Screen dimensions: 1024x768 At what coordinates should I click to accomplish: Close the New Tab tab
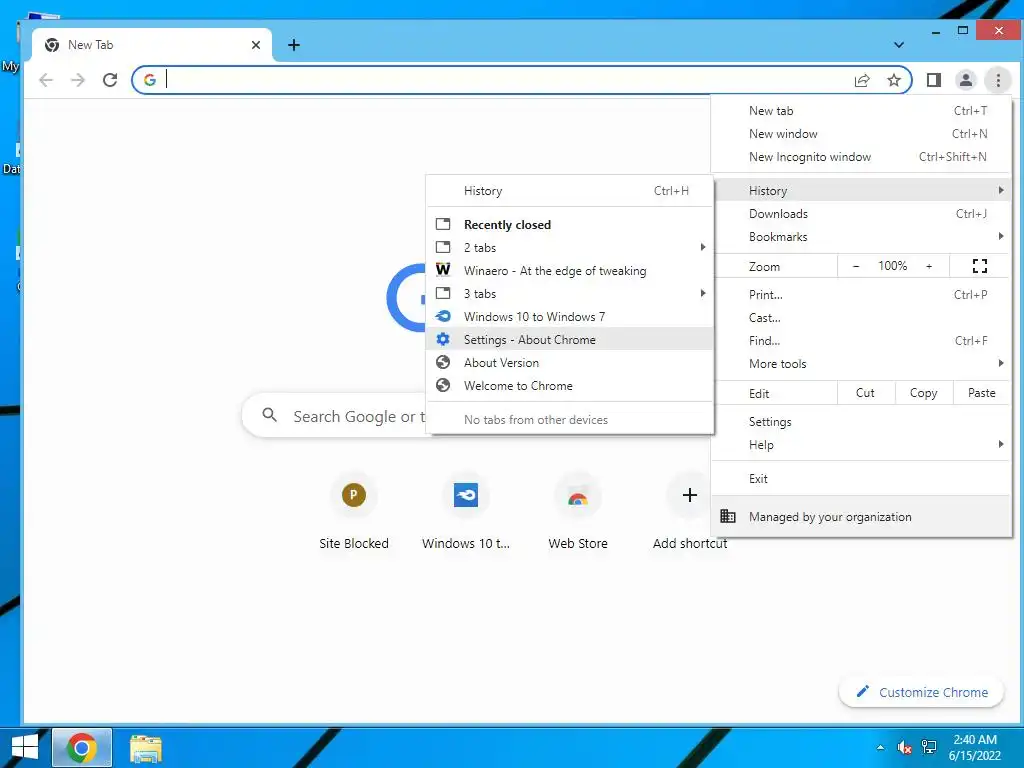click(256, 44)
